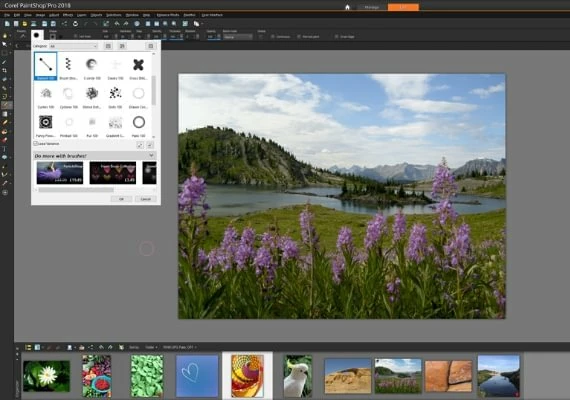Viewport: 570px width, 400px height.
Task: Click Cancel in the brush picker
Action: click(145, 199)
